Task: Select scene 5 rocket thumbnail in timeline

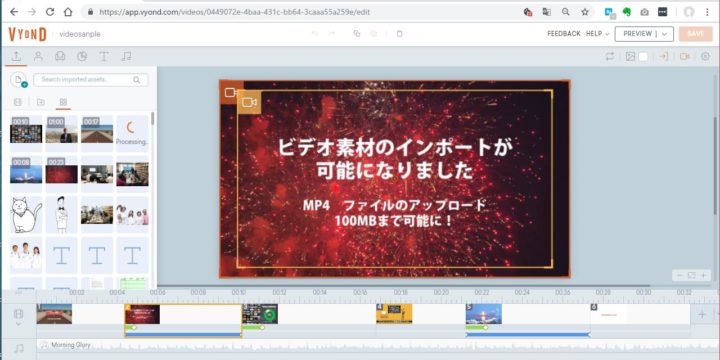Action: [x=484, y=314]
